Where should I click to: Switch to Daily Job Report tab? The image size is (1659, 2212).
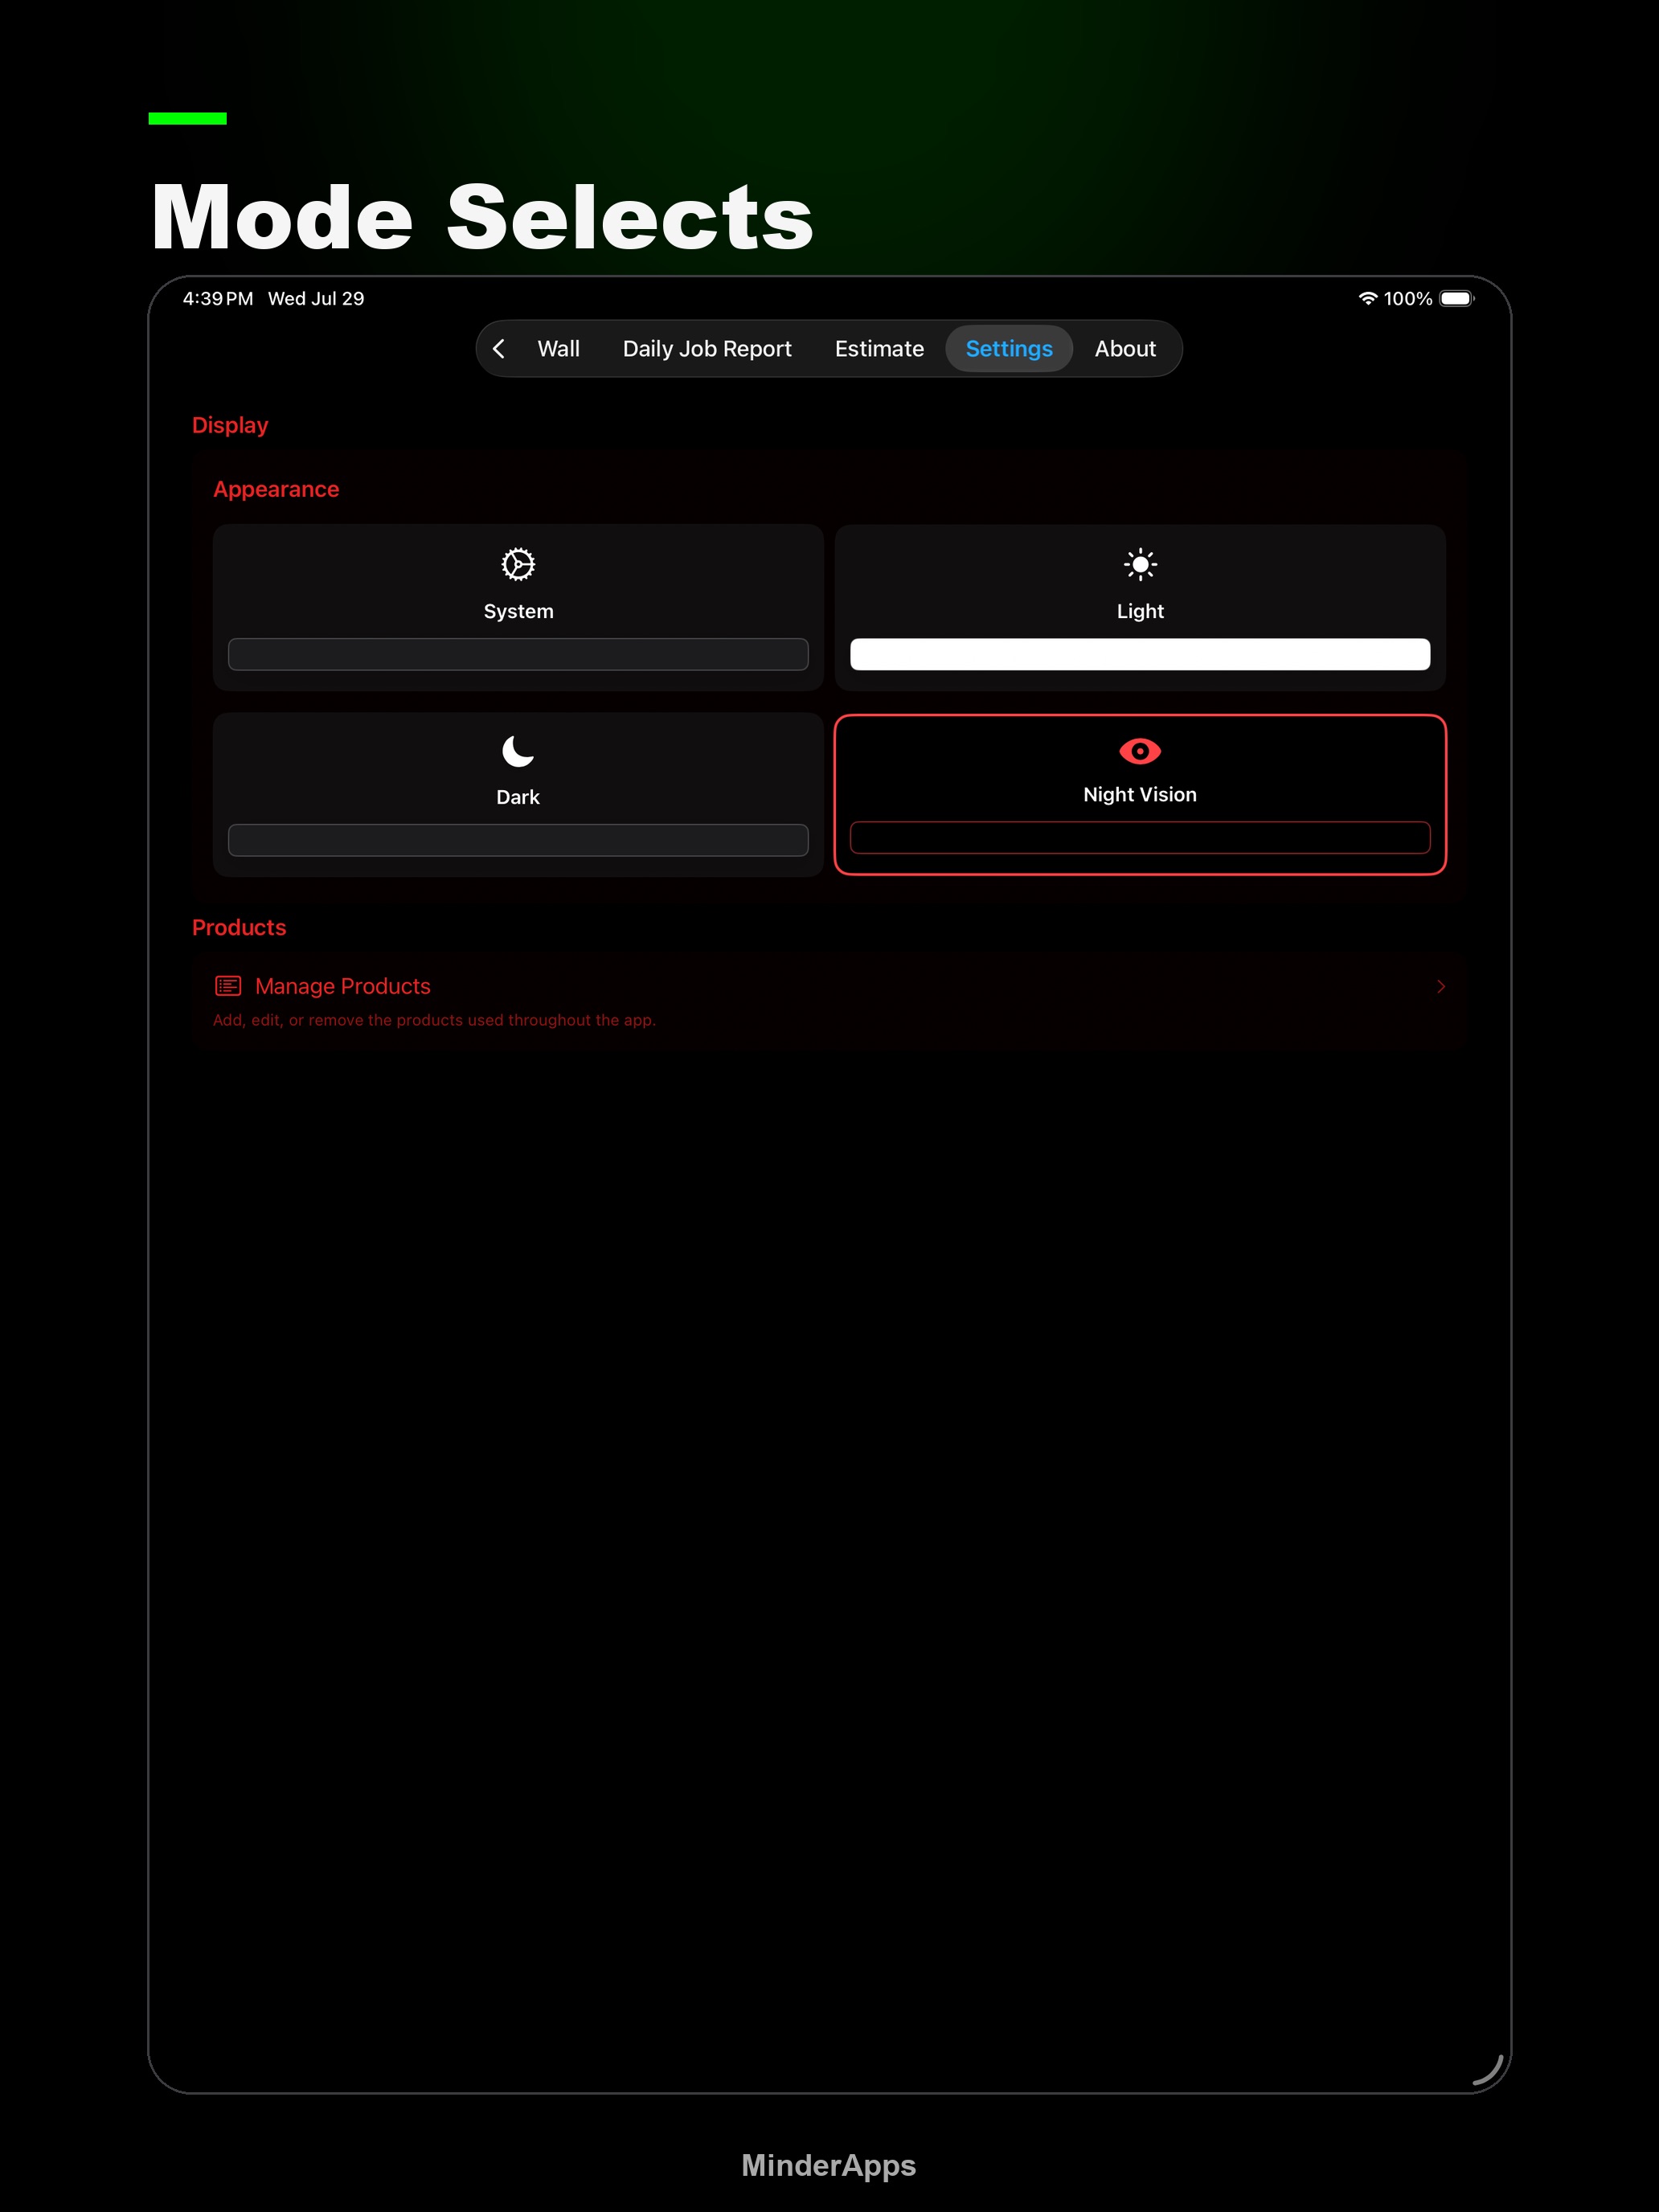pos(707,349)
